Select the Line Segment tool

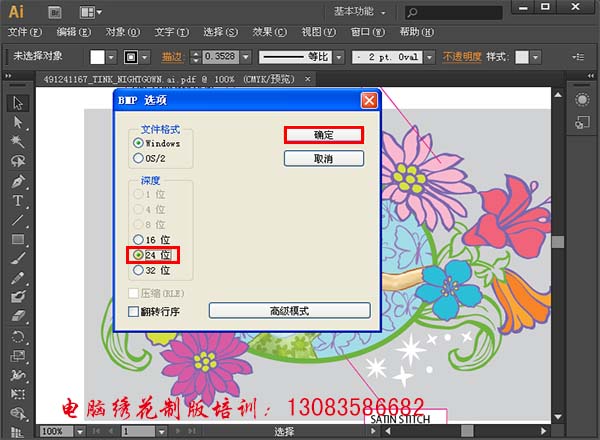(18, 220)
